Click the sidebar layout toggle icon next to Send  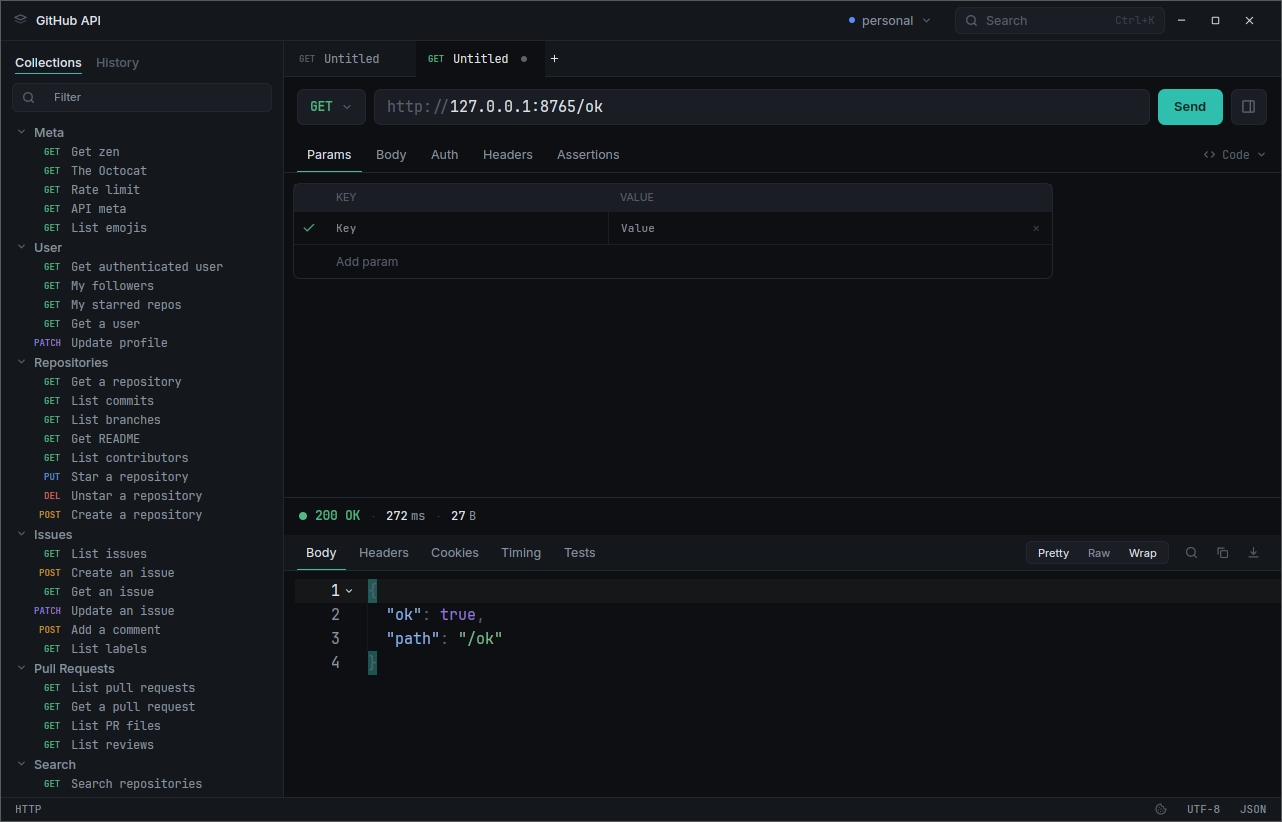point(1249,107)
